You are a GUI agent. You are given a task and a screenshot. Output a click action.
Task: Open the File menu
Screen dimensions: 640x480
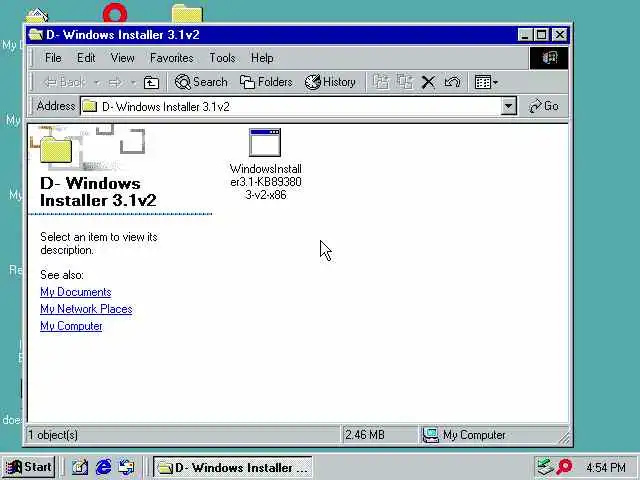tap(53, 58)
